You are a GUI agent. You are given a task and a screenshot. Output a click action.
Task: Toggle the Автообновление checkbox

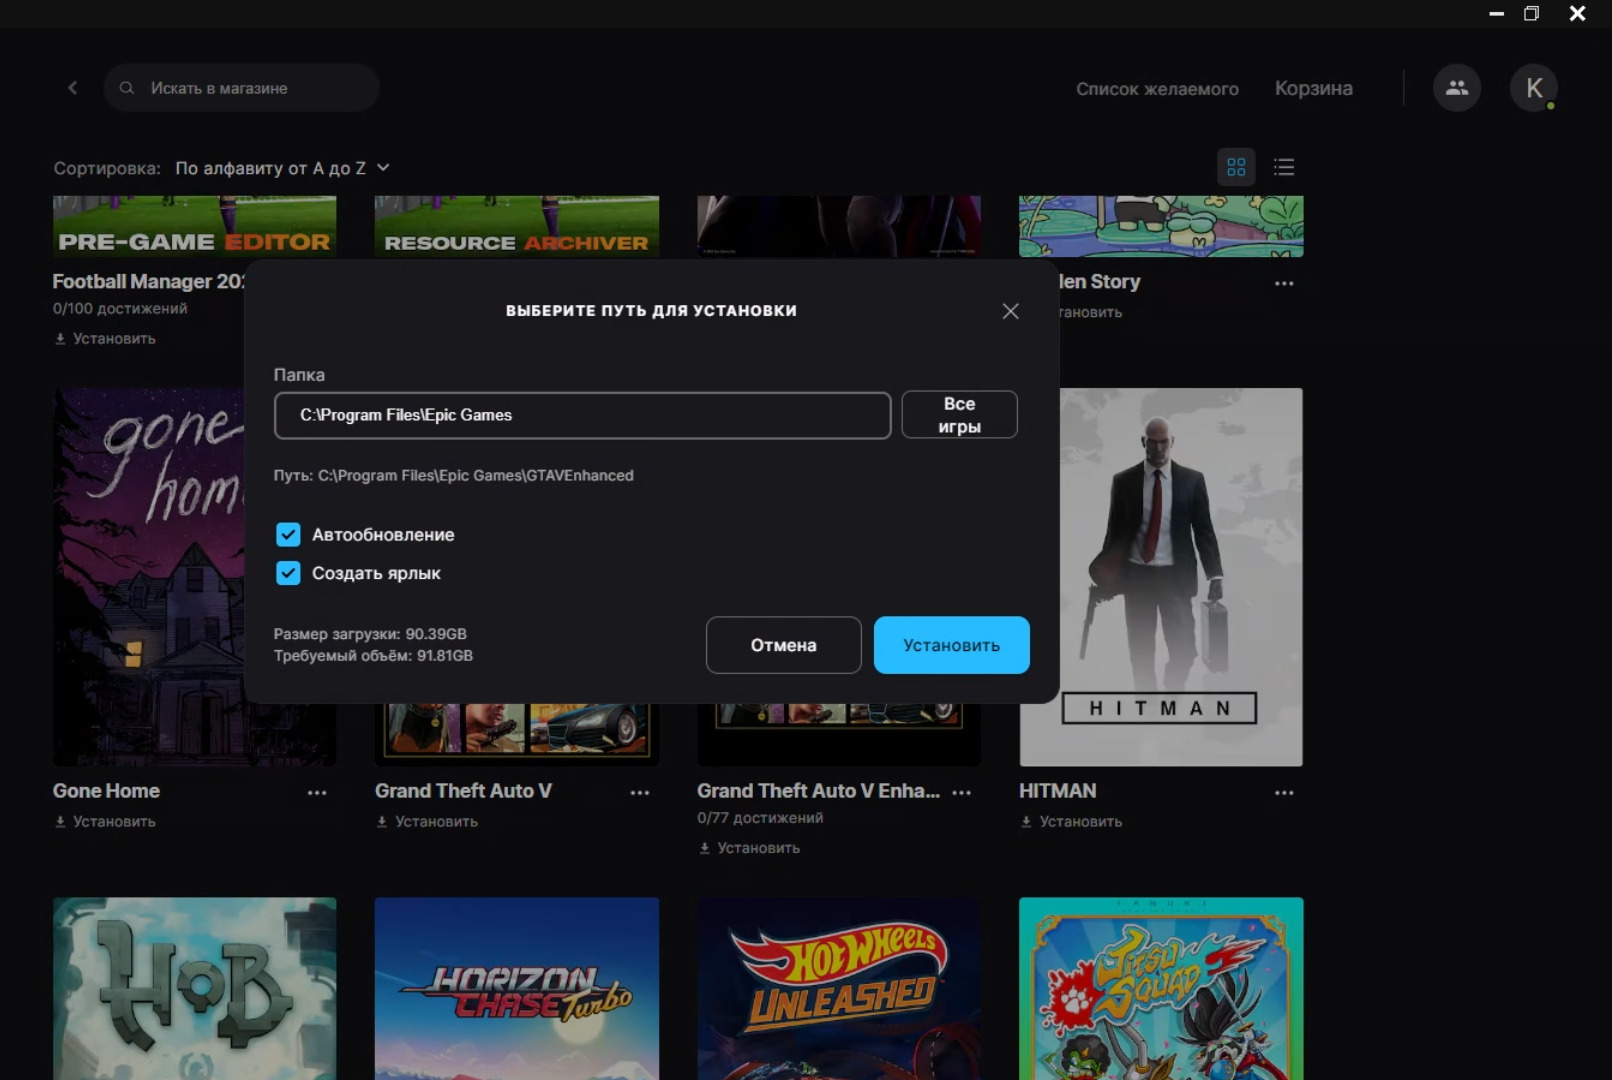(288, 535)
